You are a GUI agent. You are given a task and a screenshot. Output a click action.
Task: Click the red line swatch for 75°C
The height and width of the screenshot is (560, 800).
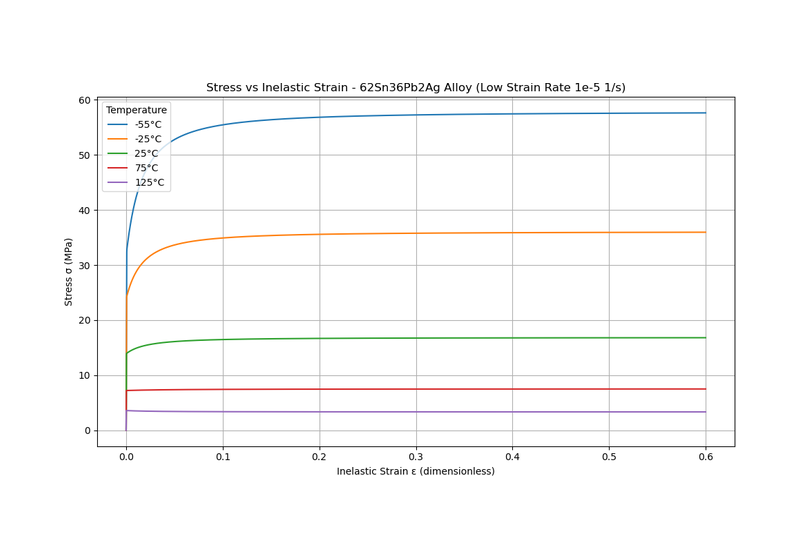coord(117,168)
